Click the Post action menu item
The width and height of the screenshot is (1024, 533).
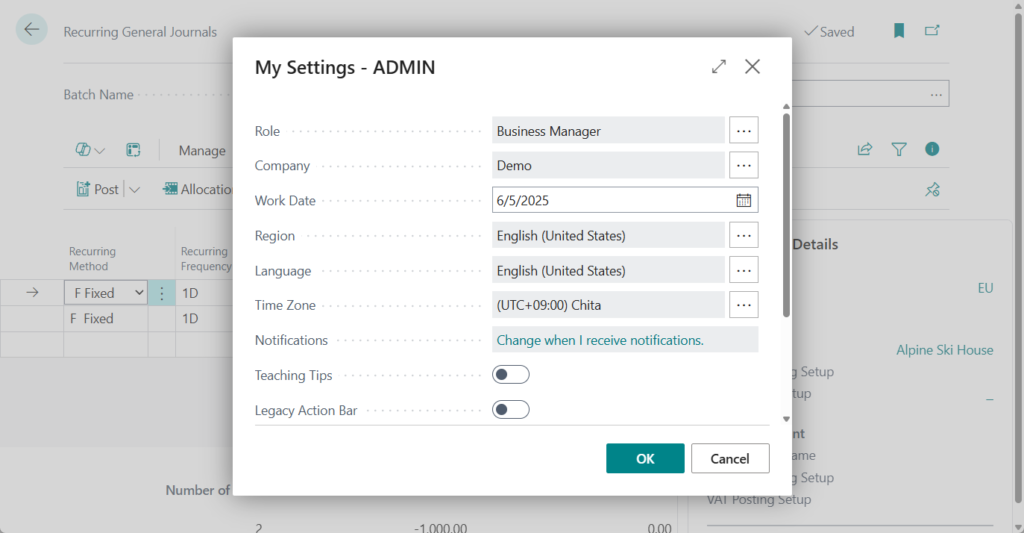click(x=98, y=189)
